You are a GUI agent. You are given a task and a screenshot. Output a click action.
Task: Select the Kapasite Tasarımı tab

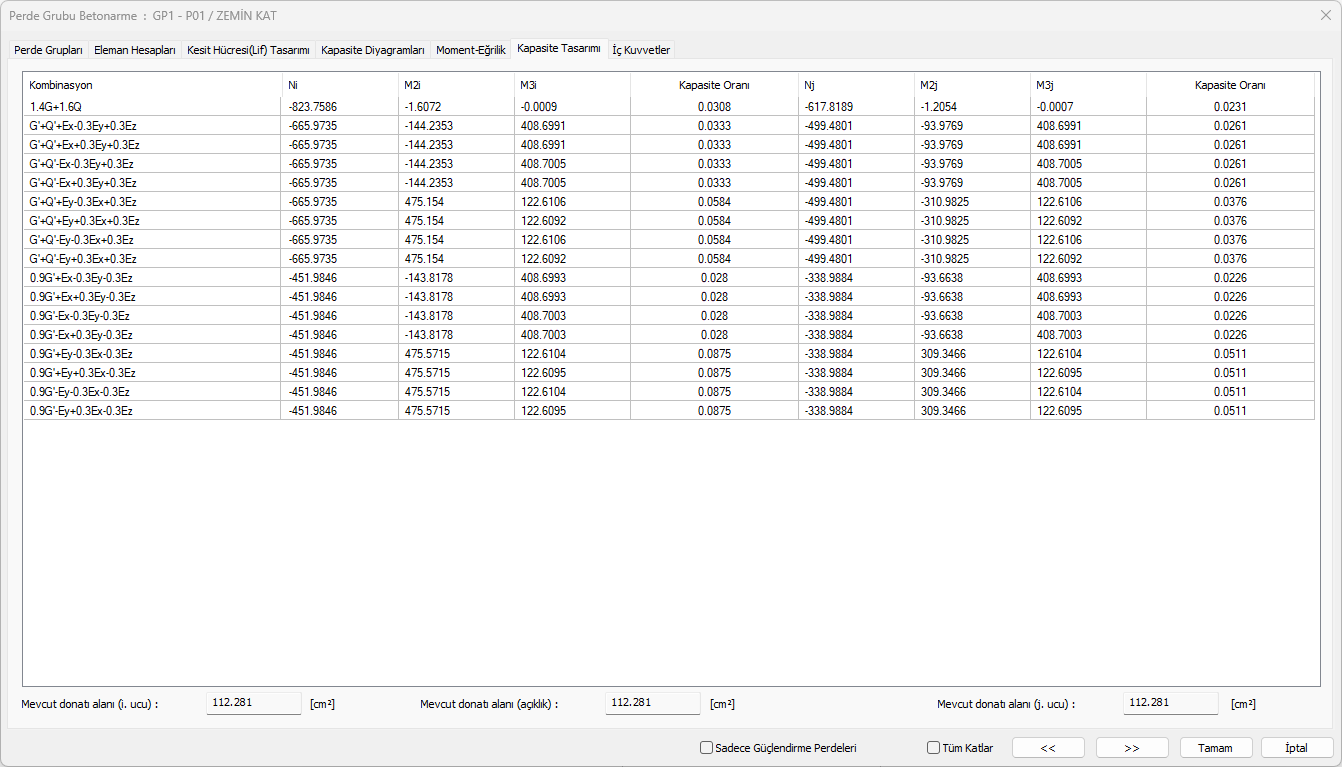(559, 49)
